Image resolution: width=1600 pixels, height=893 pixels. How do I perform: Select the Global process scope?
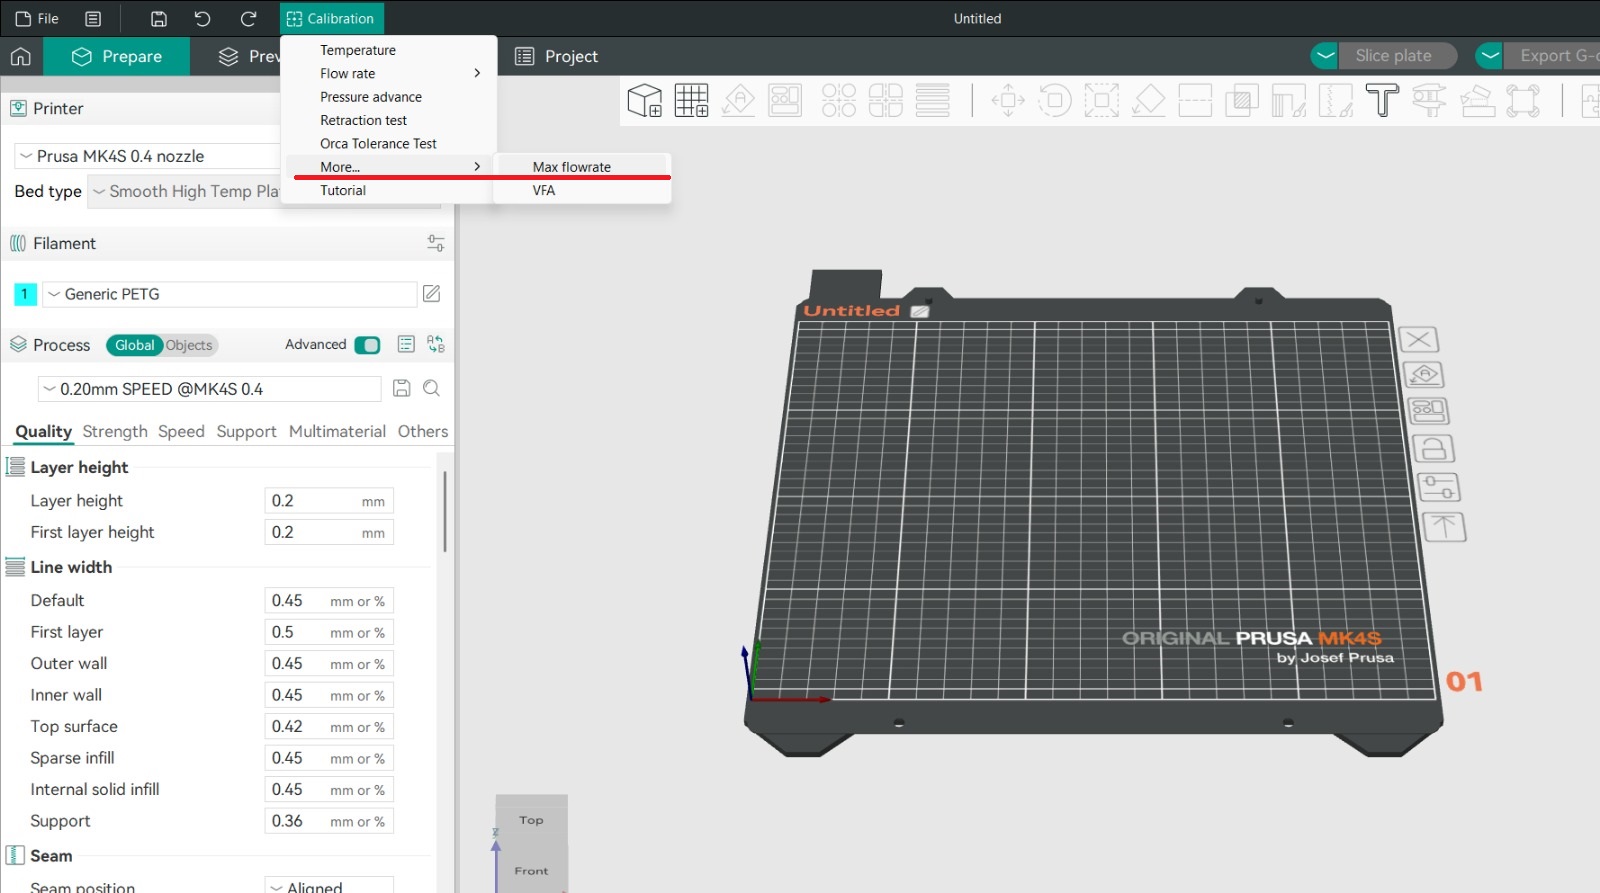tap(134, 345)
